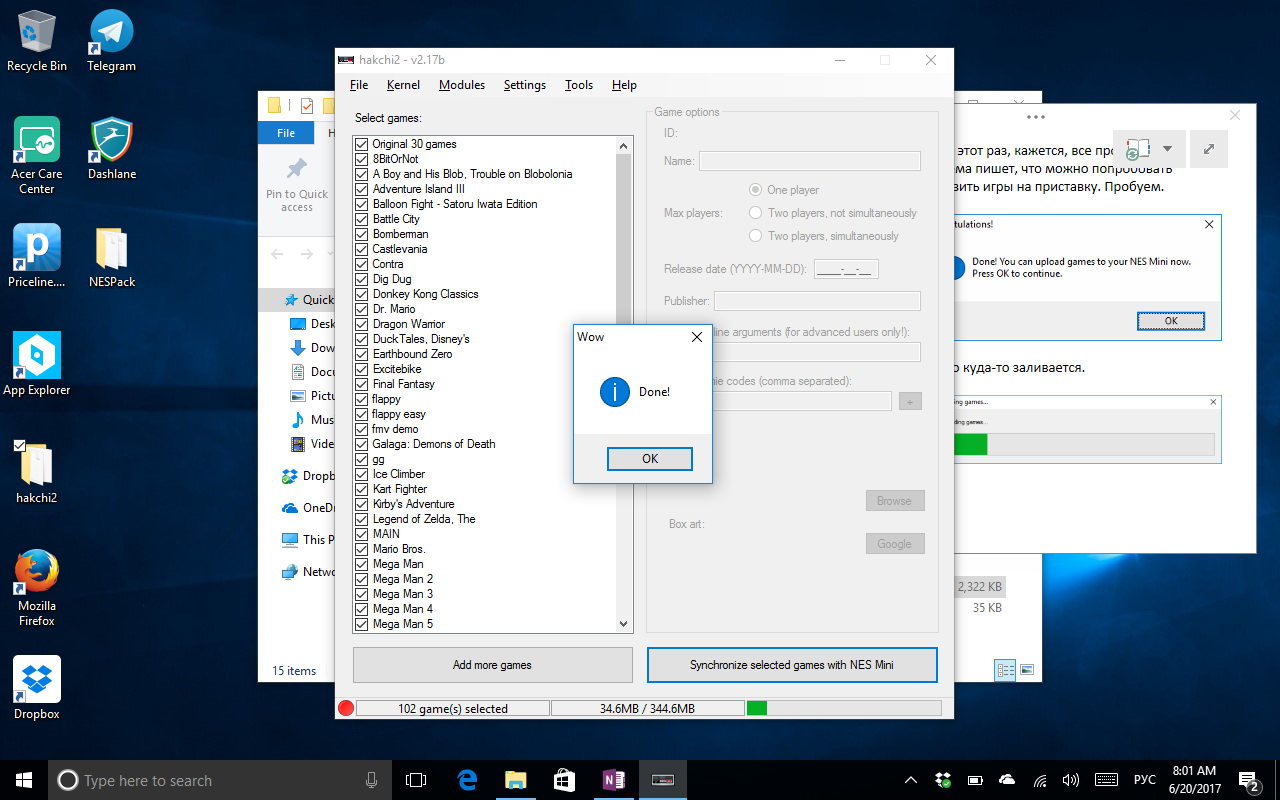1280x800 pixels.
Task: Click Add more games button
Action: click(492, 665)
